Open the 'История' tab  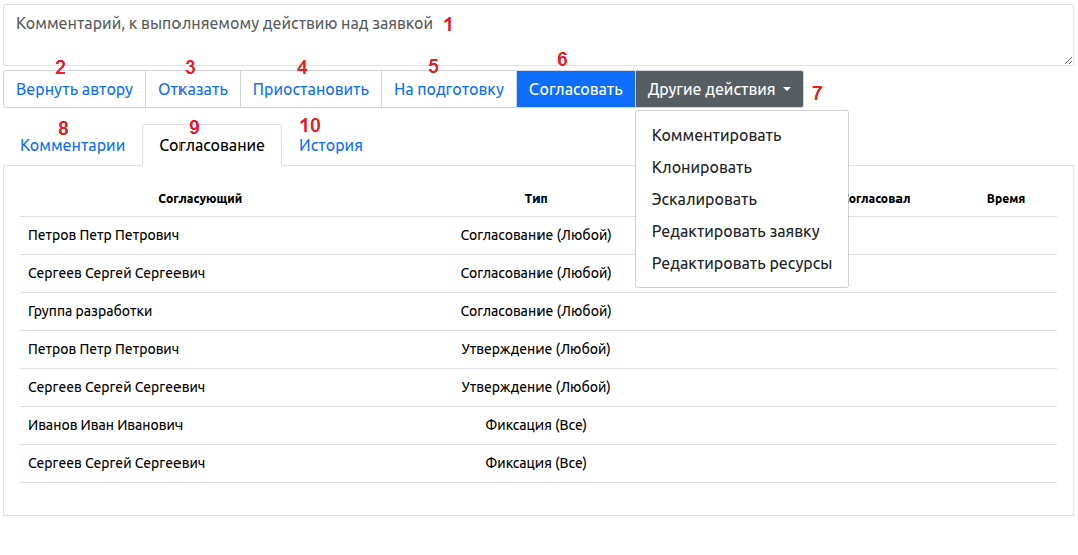point(331,146)
